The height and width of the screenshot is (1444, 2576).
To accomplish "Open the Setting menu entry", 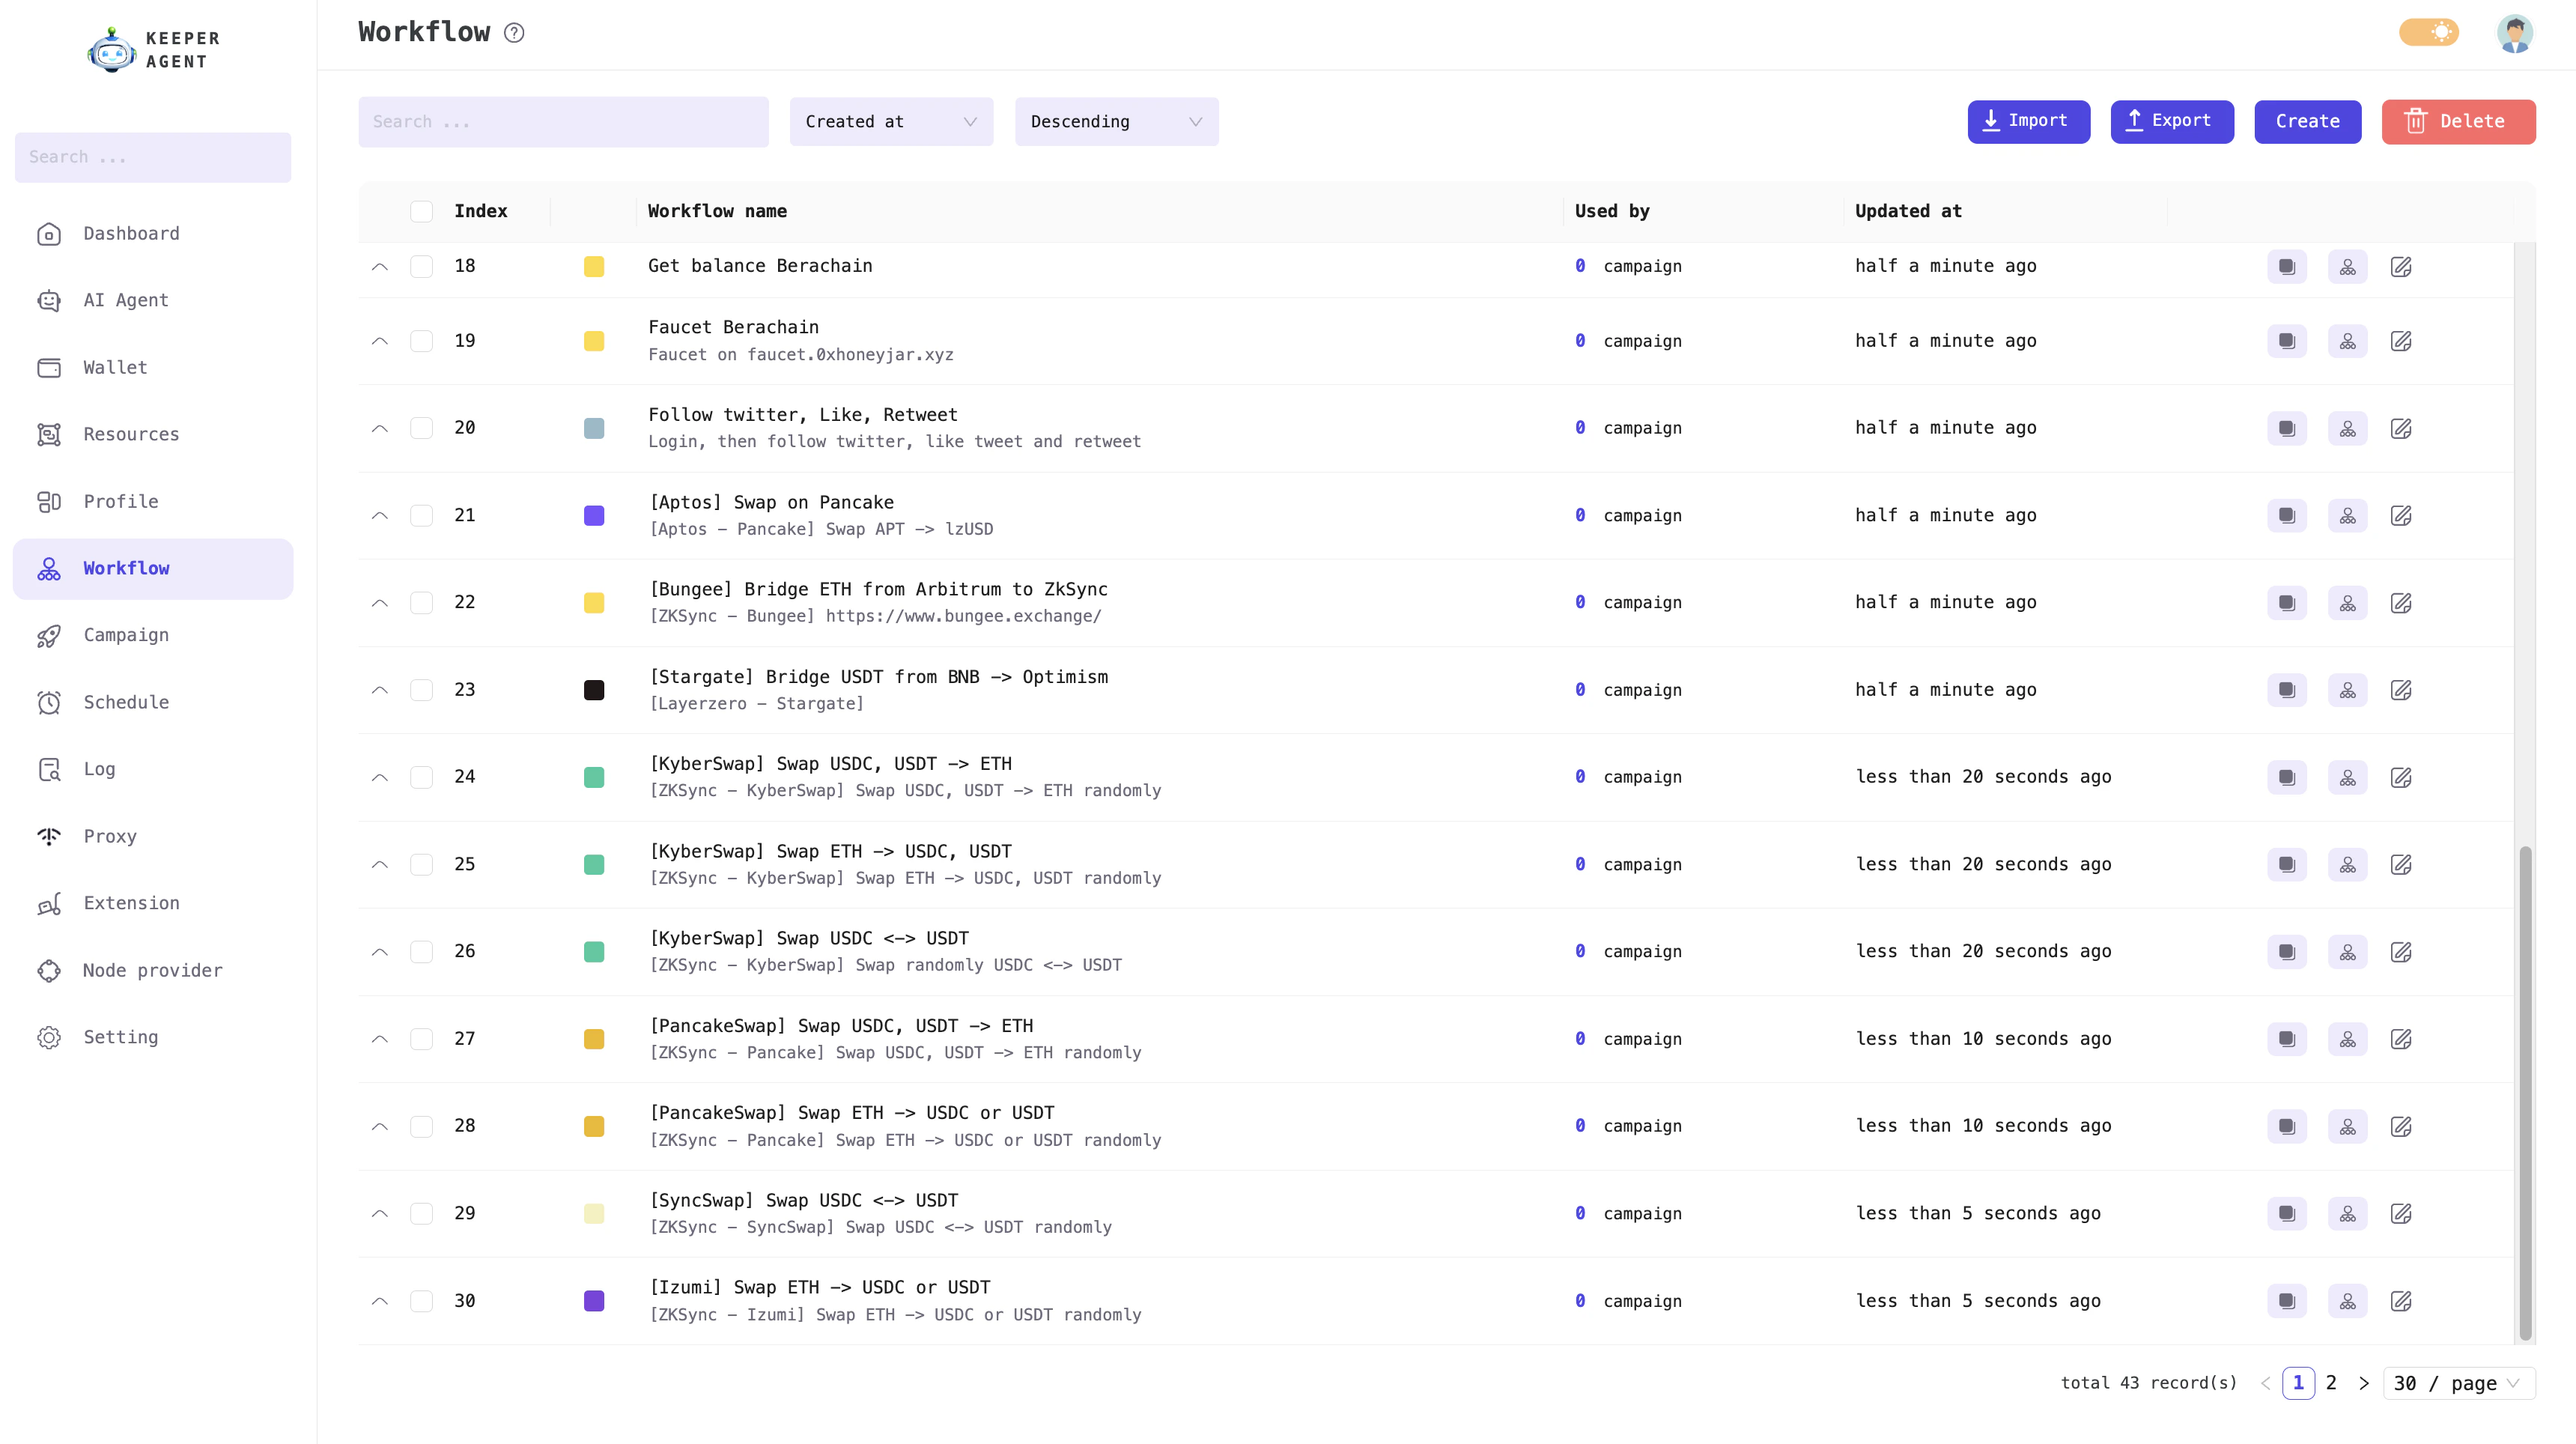I will tap(120, 1037).
